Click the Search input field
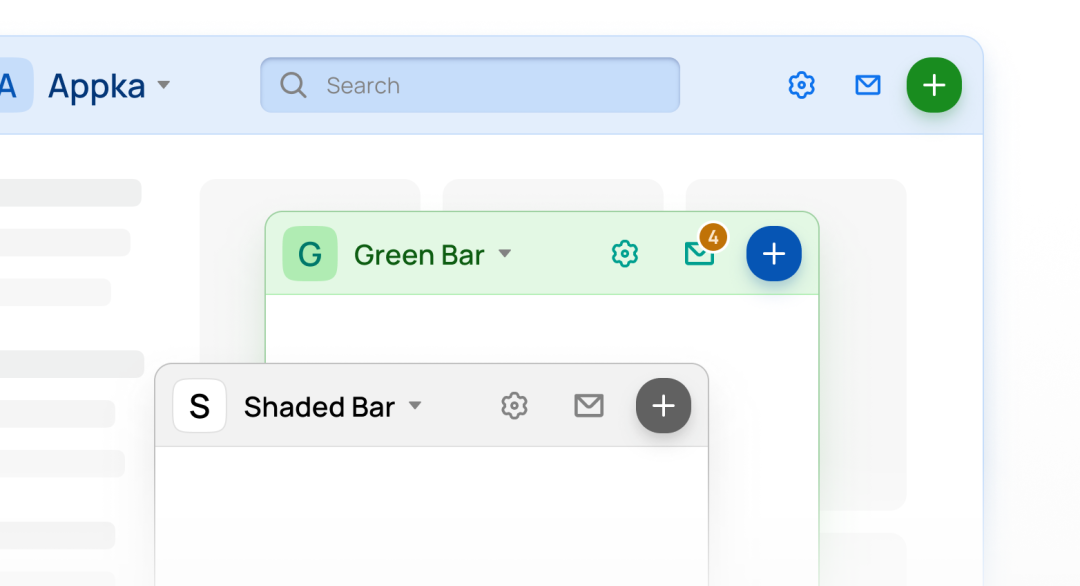Screen dimensions: 1080x586 pyautogui.click(x=470, y=85)
